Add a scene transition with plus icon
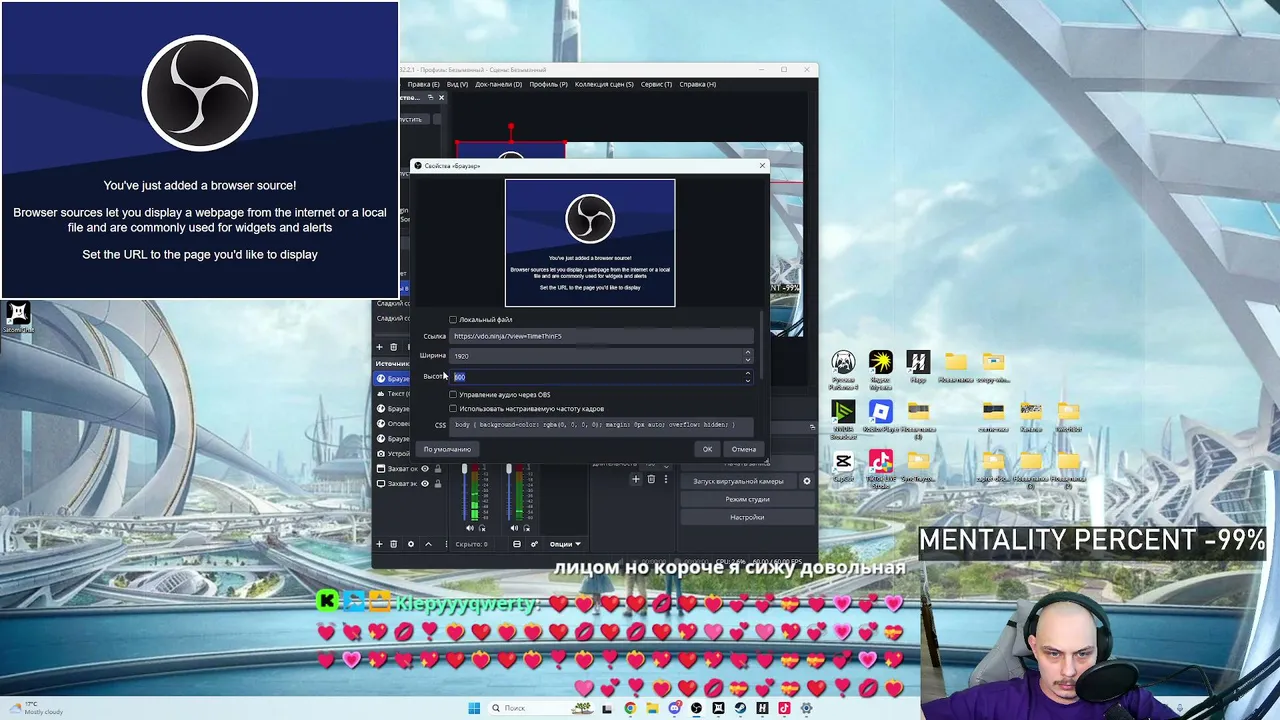Image resolution: width=1280 pixels, height=720 pixels. pyautogui.click(x=635, y=479)
